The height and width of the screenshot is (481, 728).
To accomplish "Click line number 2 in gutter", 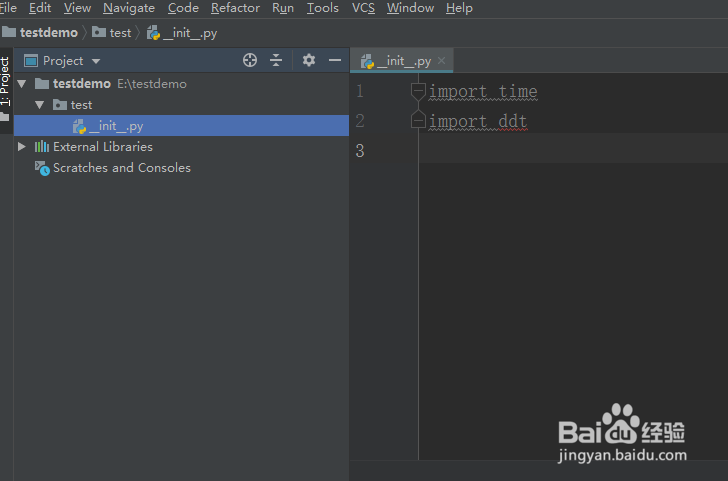I will [360, 121].
